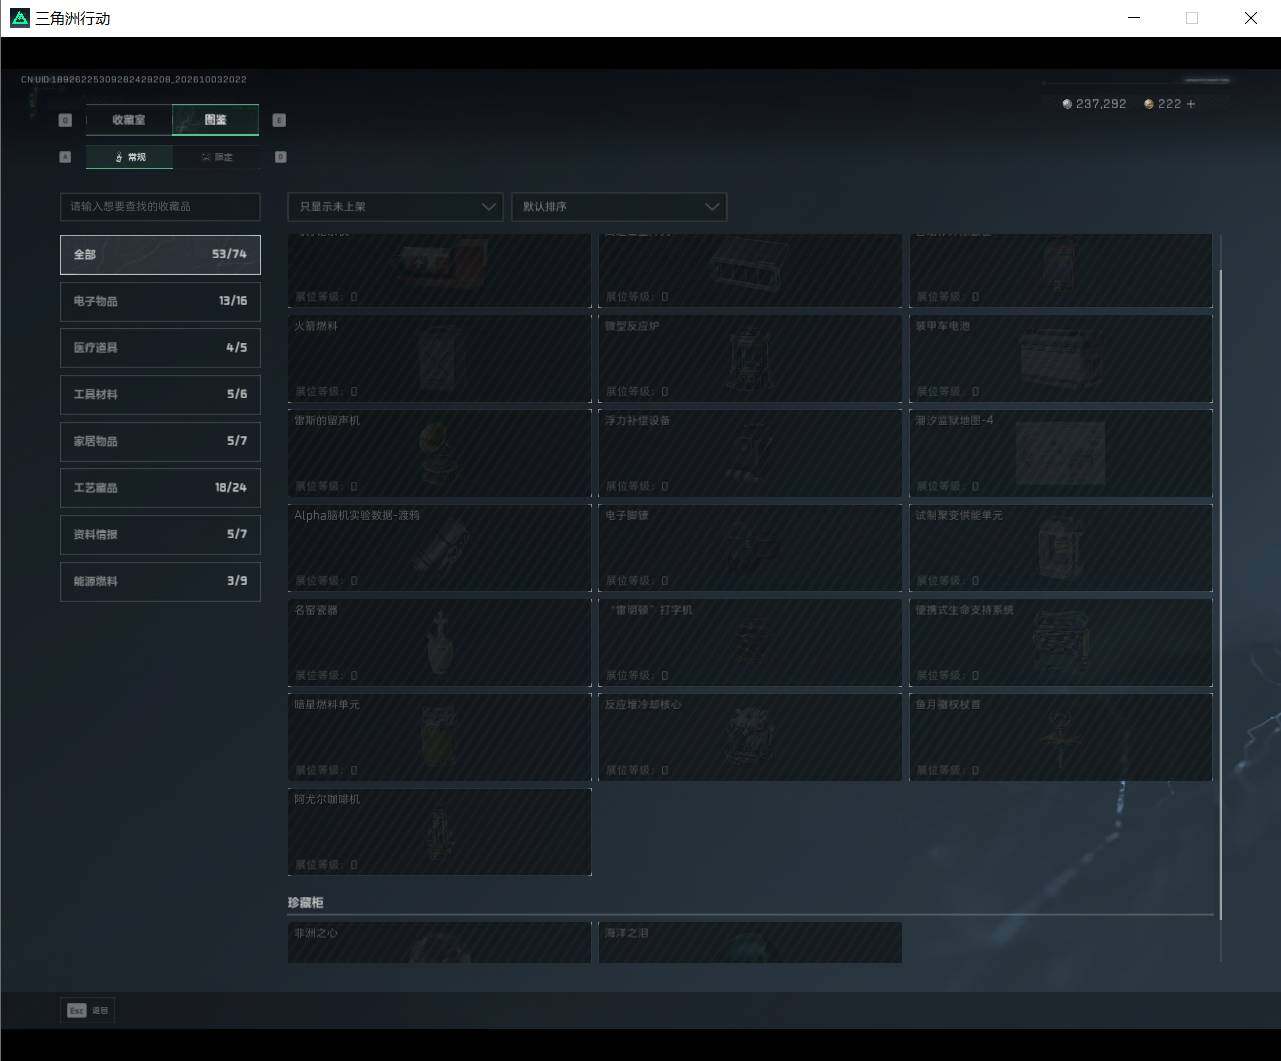Select the 便携式生命支持系统 item card
This screenshot has height=1061, width=1281.
[x=1061, y=642]
